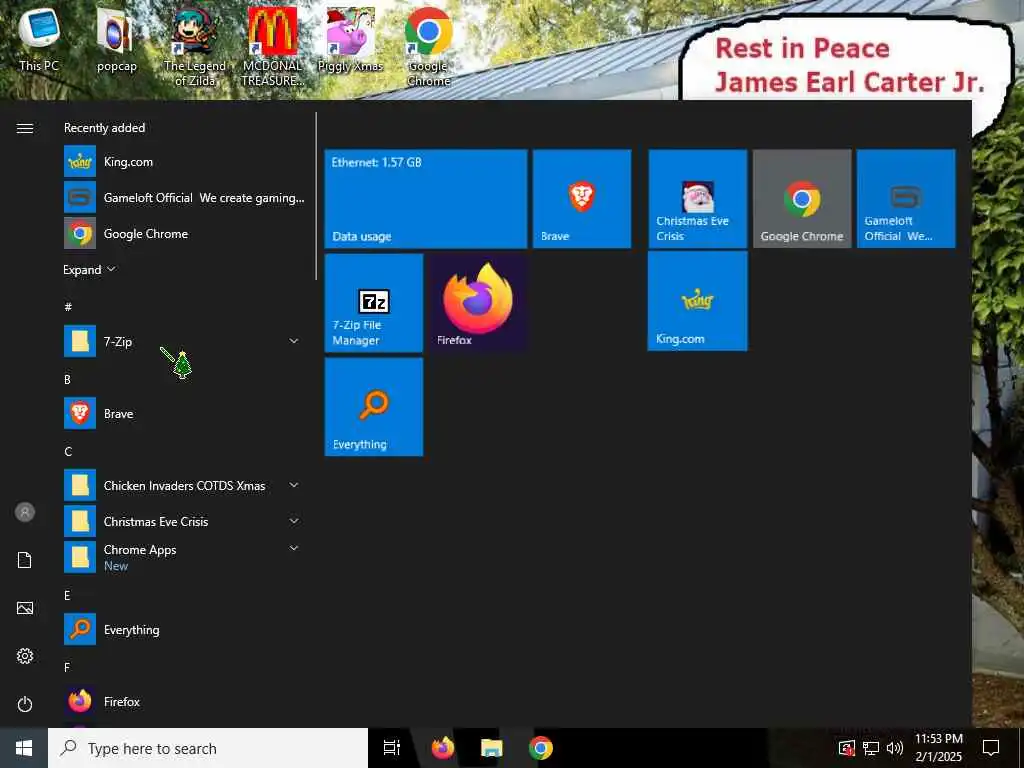Focus the 'Type here to search' box

point(208,748)
